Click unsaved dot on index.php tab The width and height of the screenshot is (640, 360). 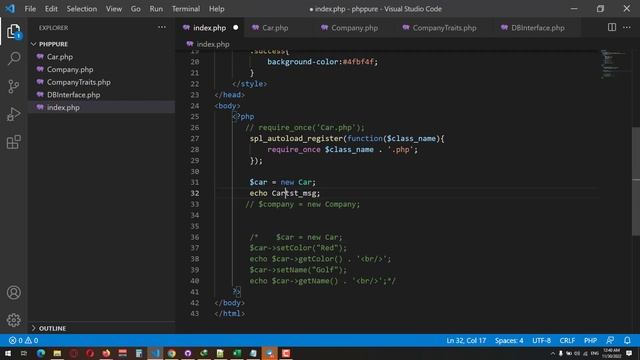236,28
